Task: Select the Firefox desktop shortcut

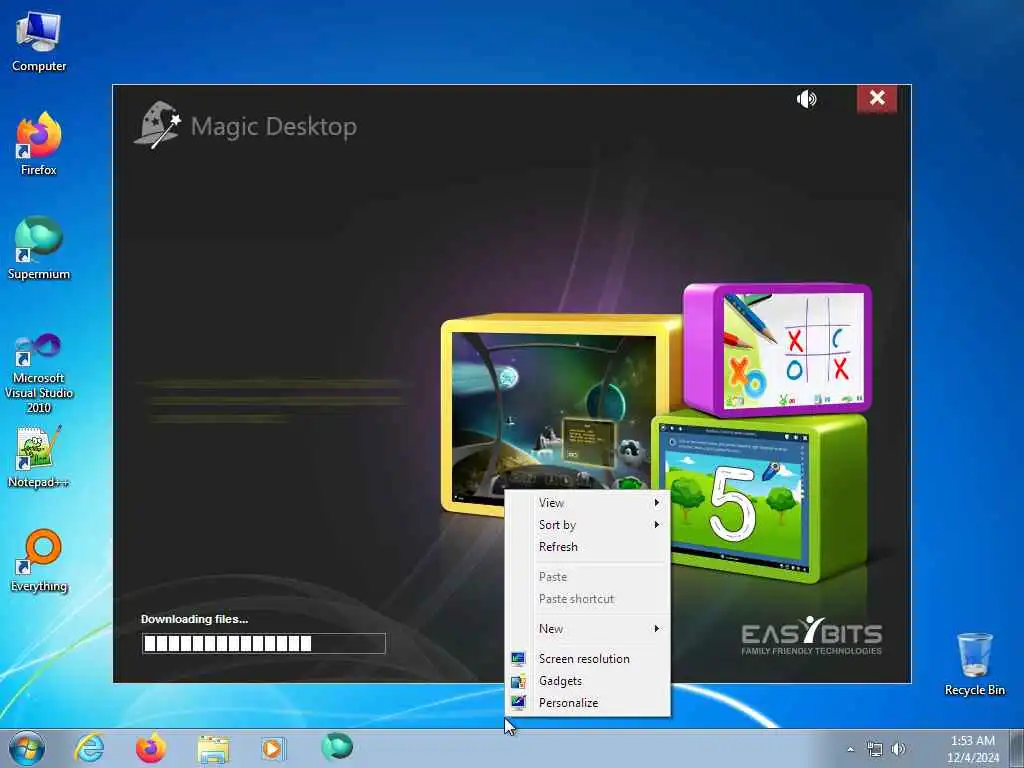Action: click(39, 144)
